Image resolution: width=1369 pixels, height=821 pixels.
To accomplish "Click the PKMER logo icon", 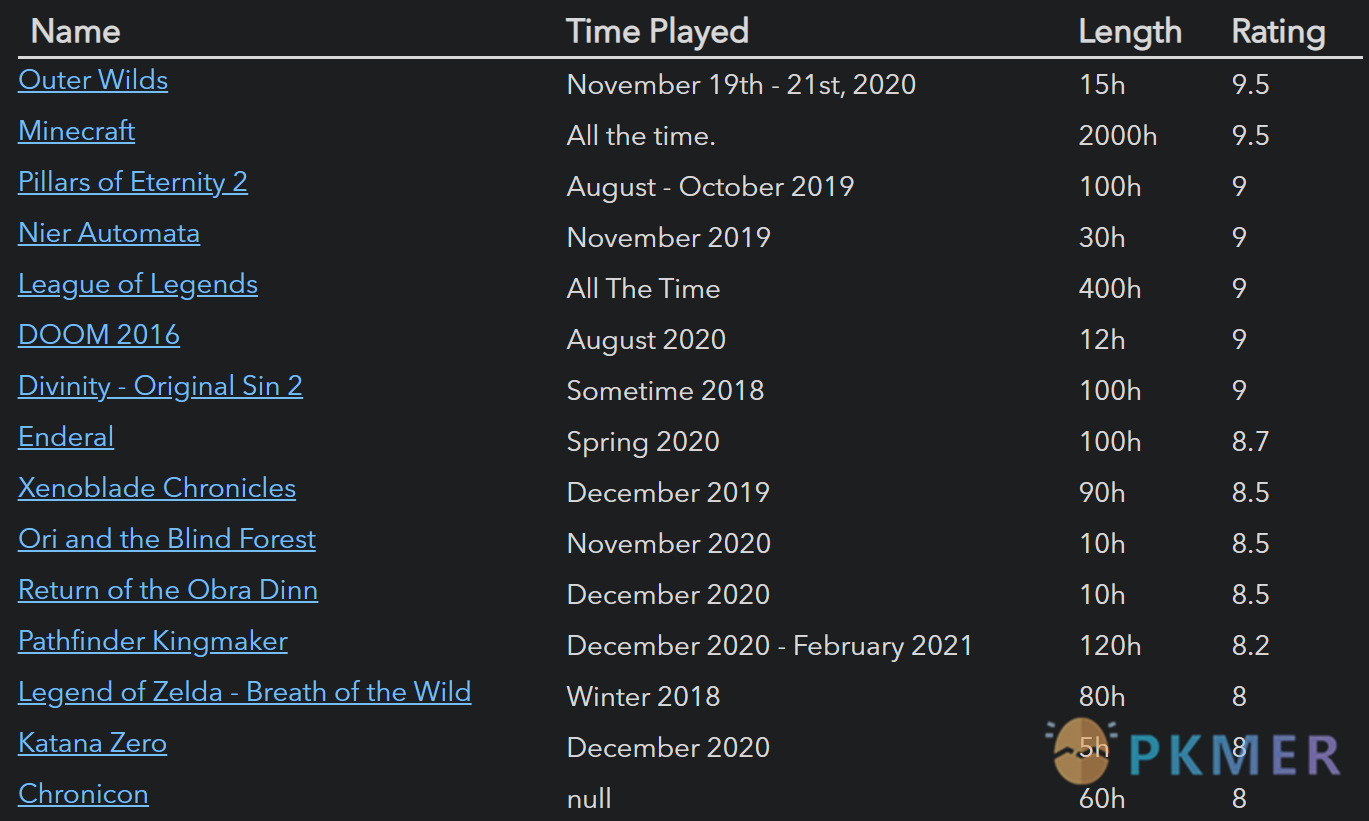I will [1082, 751].
